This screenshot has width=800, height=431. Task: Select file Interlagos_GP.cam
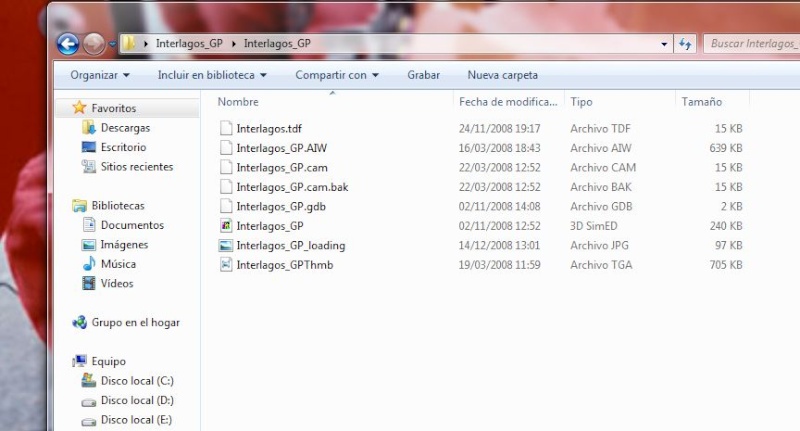tap(282, 167)
